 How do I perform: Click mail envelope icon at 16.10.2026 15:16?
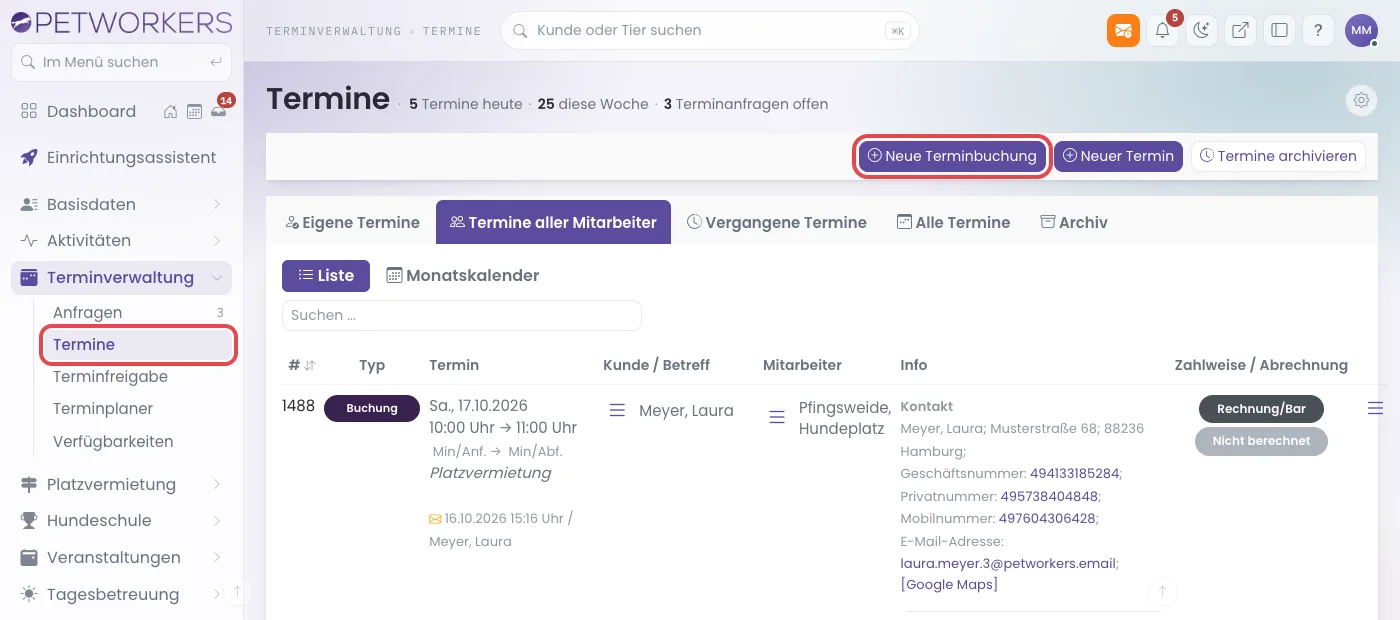tap(435, 519)
